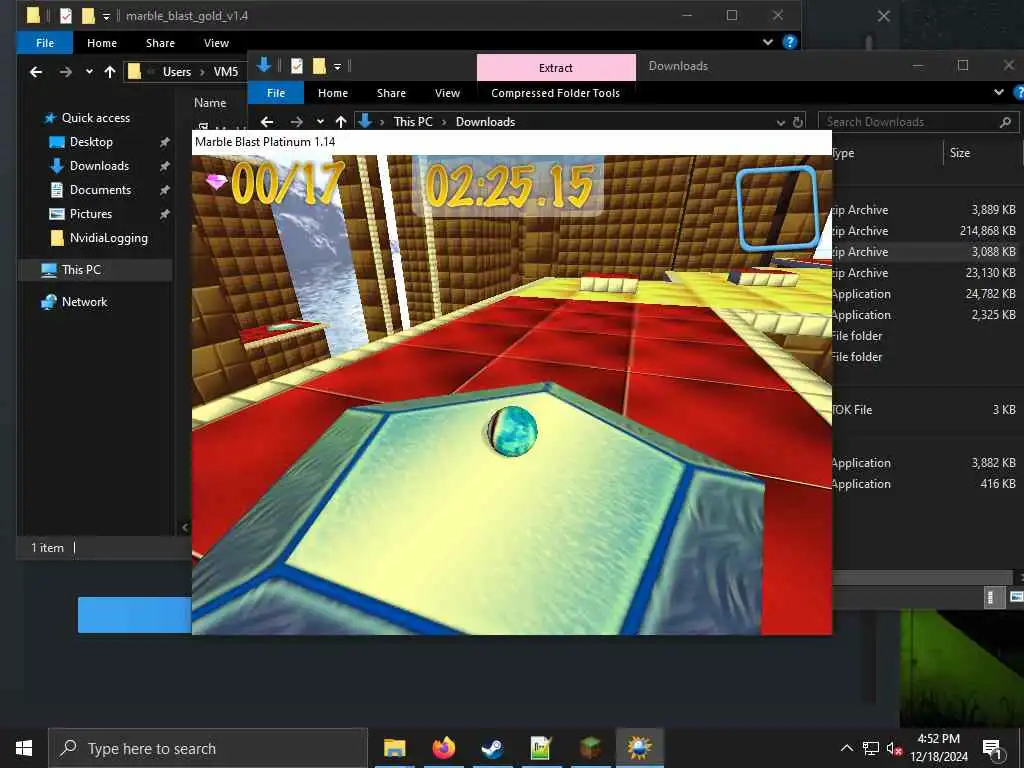The height and width of the screenshot is (768, 1024).
Task: Select the 24,782 KB Application row
Action: pos(925,294)
